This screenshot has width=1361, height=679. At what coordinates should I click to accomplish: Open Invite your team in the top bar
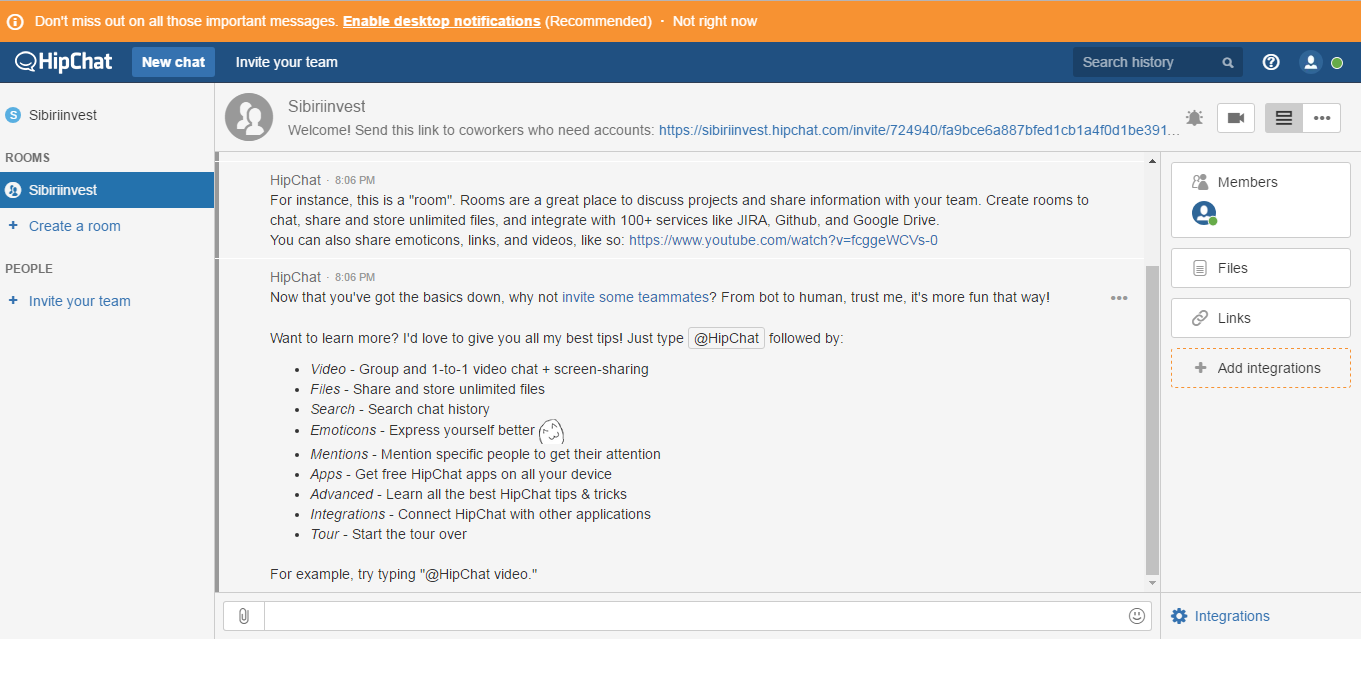286,61
